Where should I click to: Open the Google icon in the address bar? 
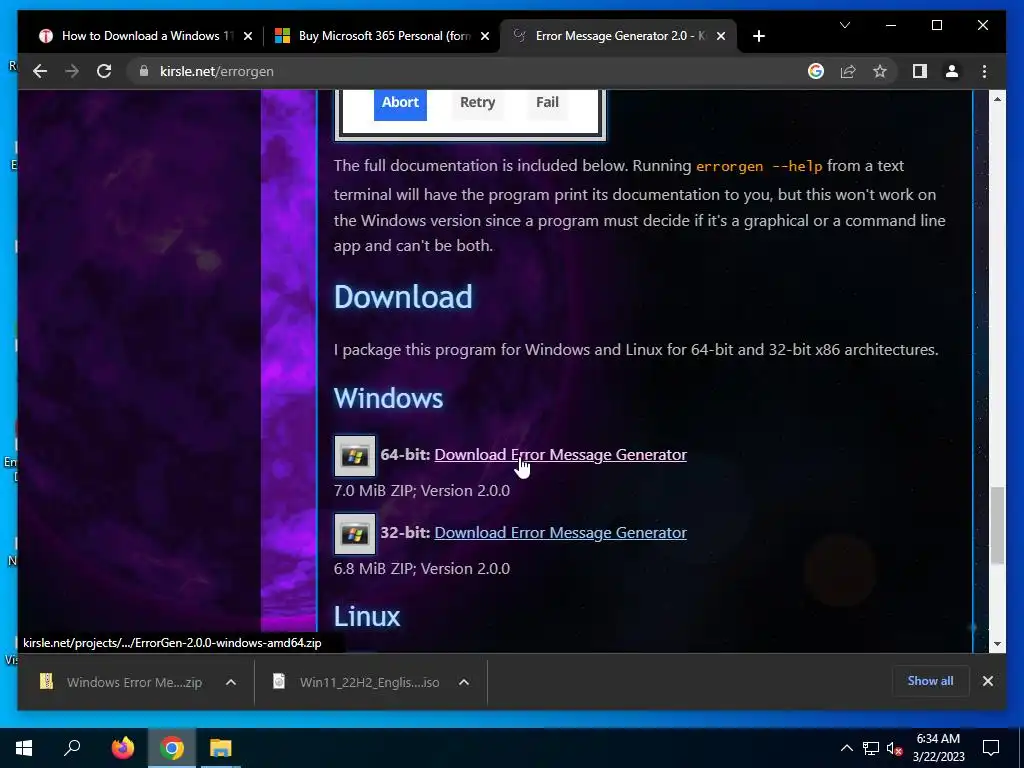[x=816, y=71]
